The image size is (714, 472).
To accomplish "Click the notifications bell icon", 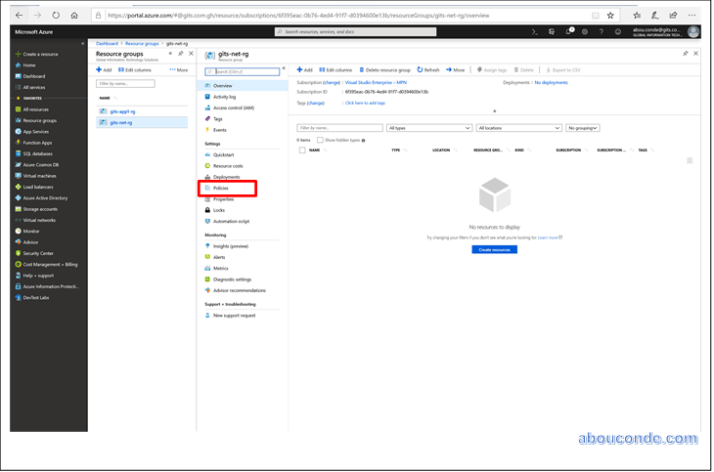I will click(x=569, y=32).
